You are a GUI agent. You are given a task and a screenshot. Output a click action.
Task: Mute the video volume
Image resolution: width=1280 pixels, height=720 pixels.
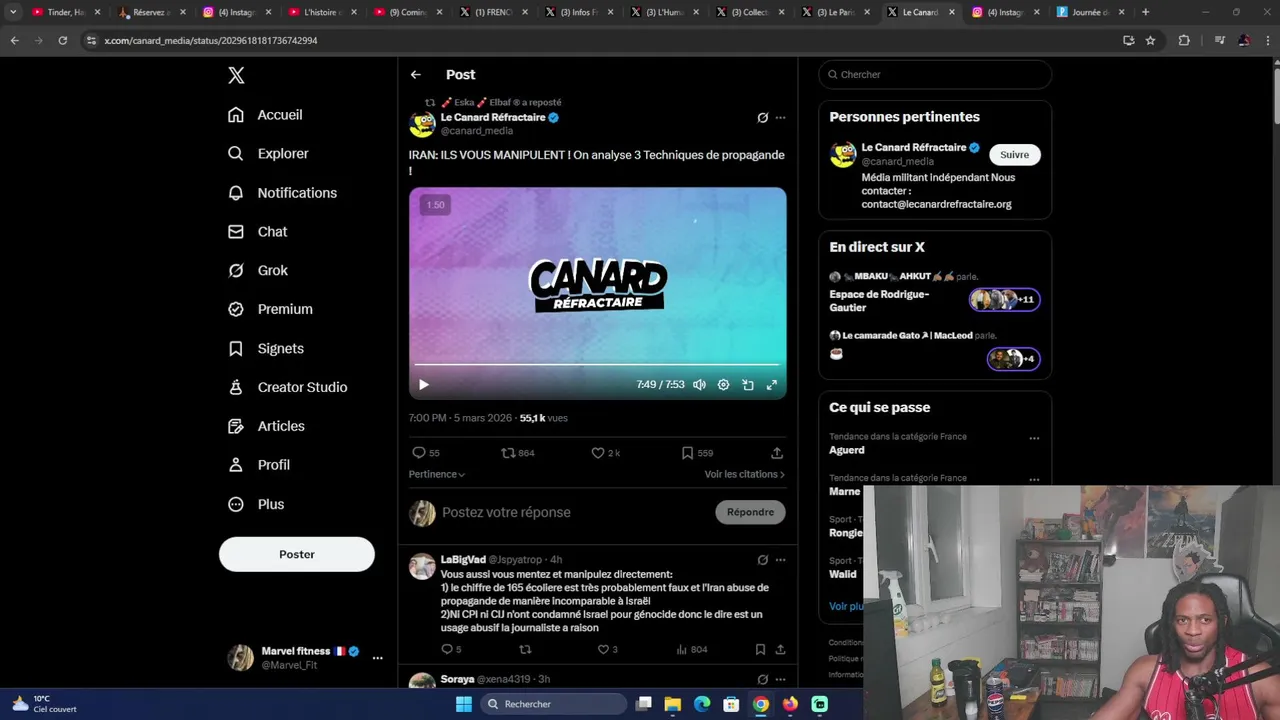point(699,385)
